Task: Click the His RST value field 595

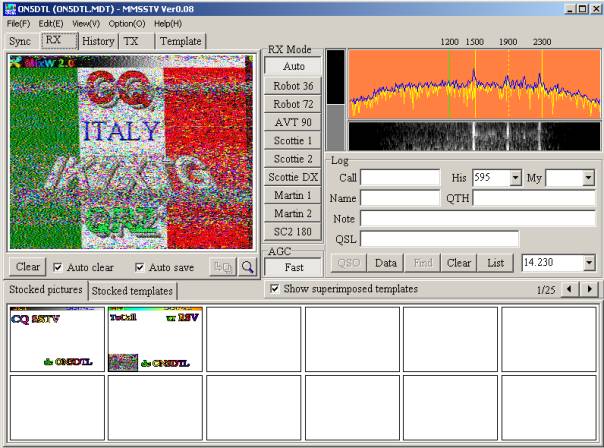Action: click(x=492, y=178)
